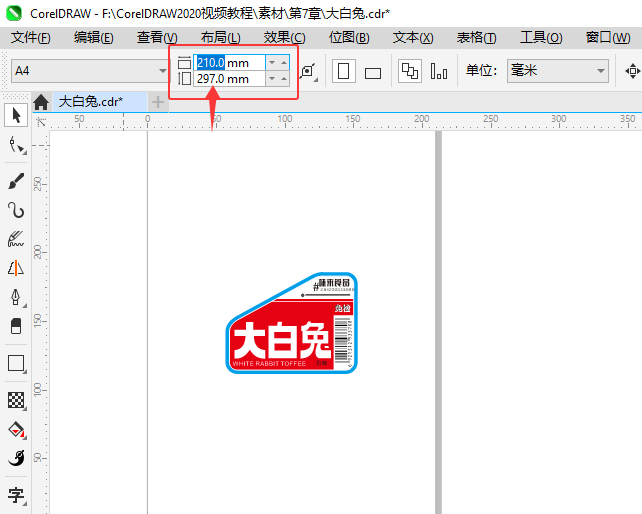
Task: Click the Home welcome screen icon
Action: [41, 102]
